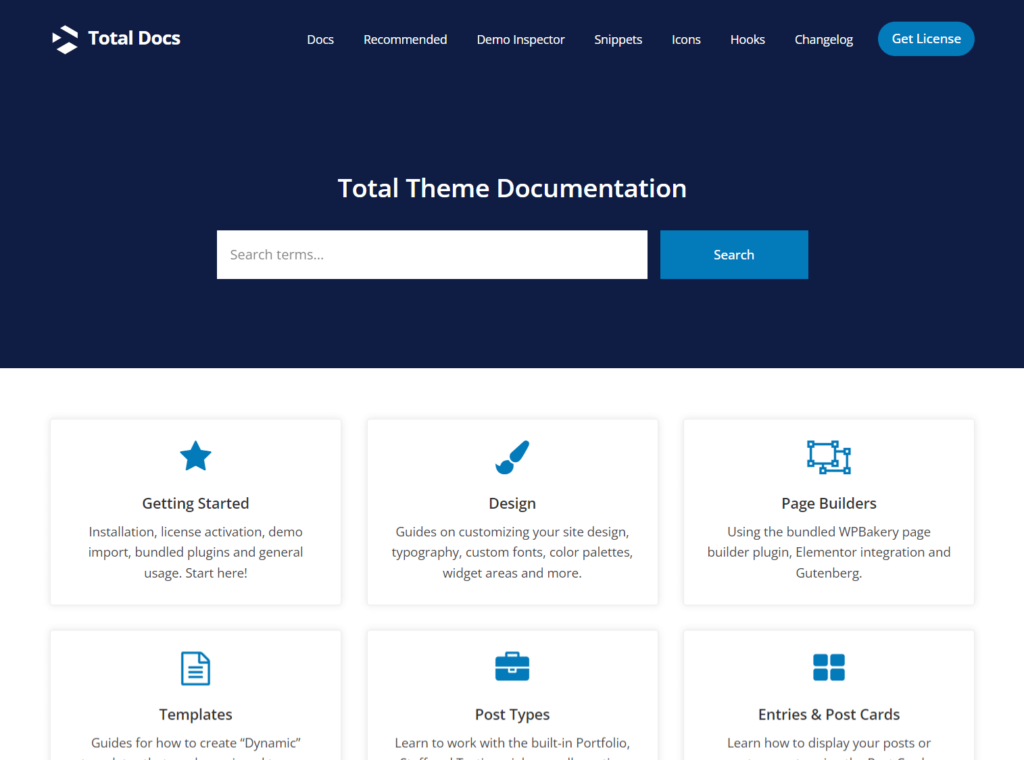Viewport: 1024px width, 760px height.
Task: Open the Templates category heading
Action: (195, 714)
